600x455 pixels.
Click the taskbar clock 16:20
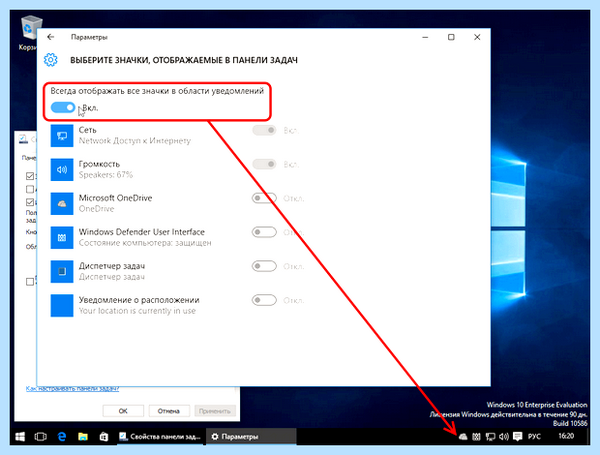(566, 436)
